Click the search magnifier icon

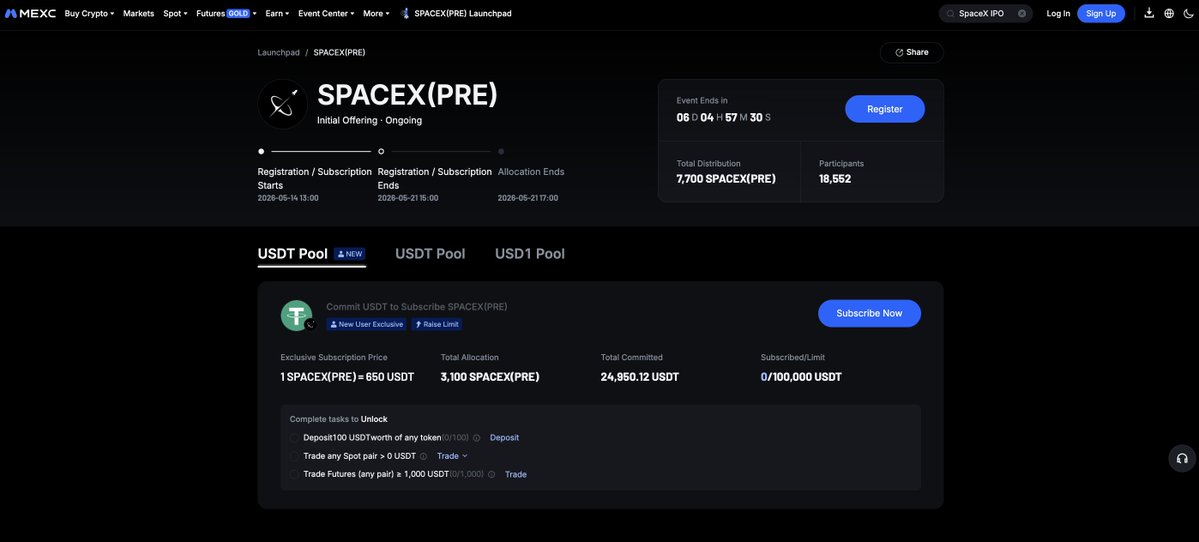950,13
